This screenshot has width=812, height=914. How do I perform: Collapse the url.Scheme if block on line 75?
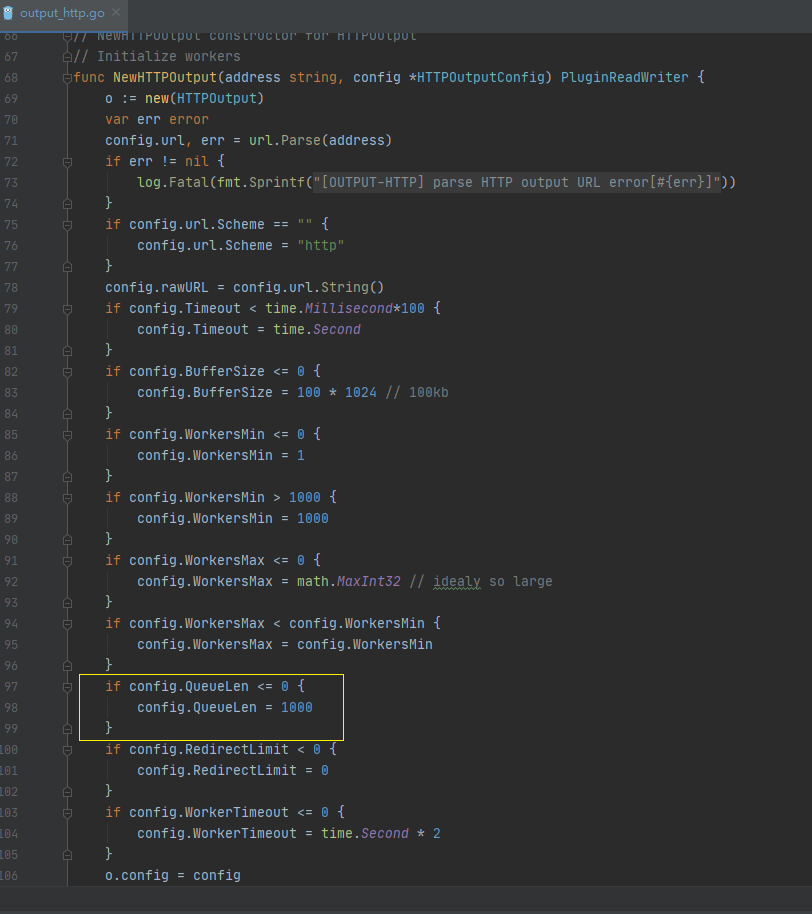(x=67, y=225)
